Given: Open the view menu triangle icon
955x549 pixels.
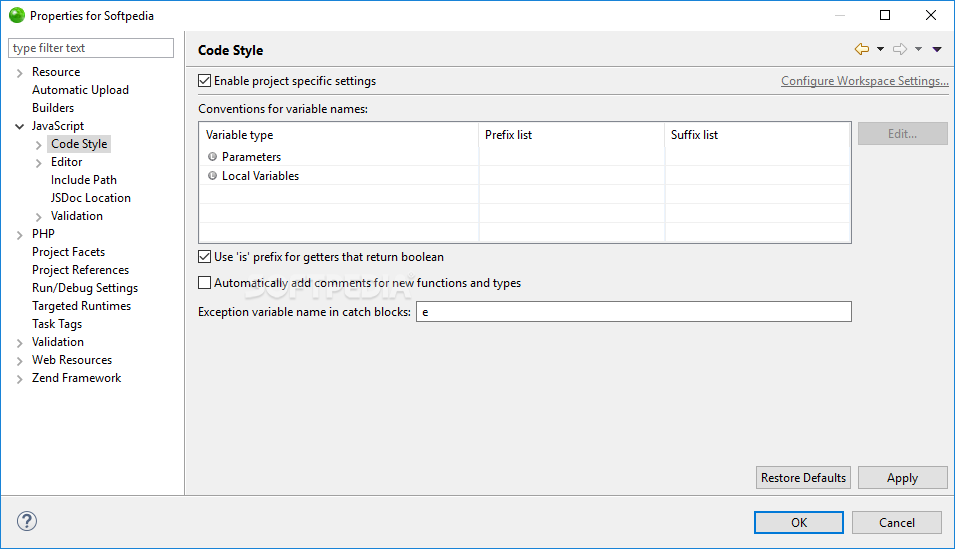Looking at the screenshot, I should [937, 49].
